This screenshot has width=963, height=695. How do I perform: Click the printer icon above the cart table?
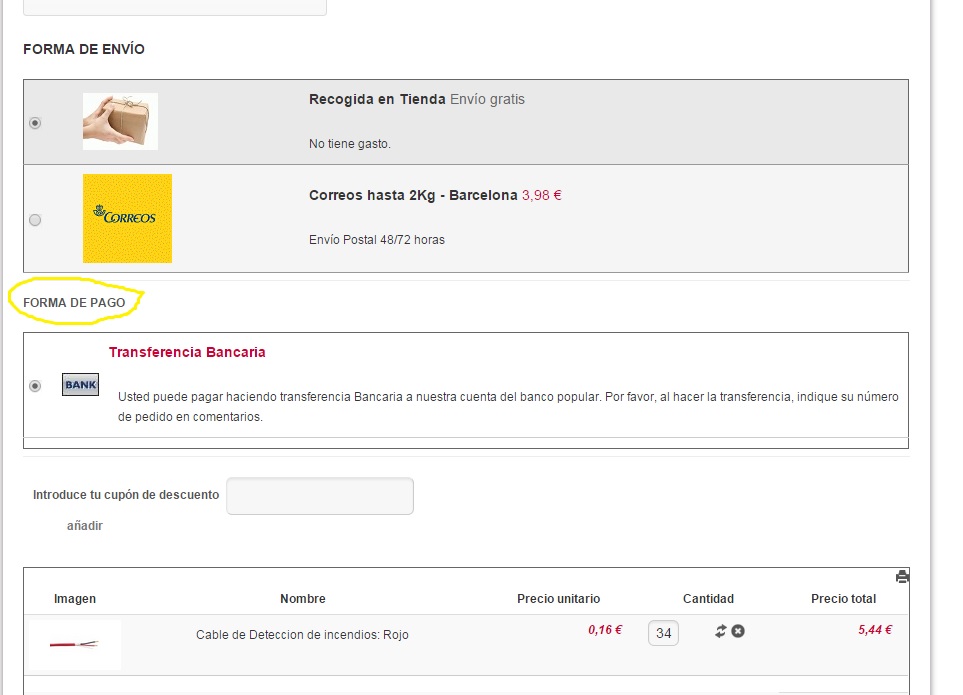902,577
